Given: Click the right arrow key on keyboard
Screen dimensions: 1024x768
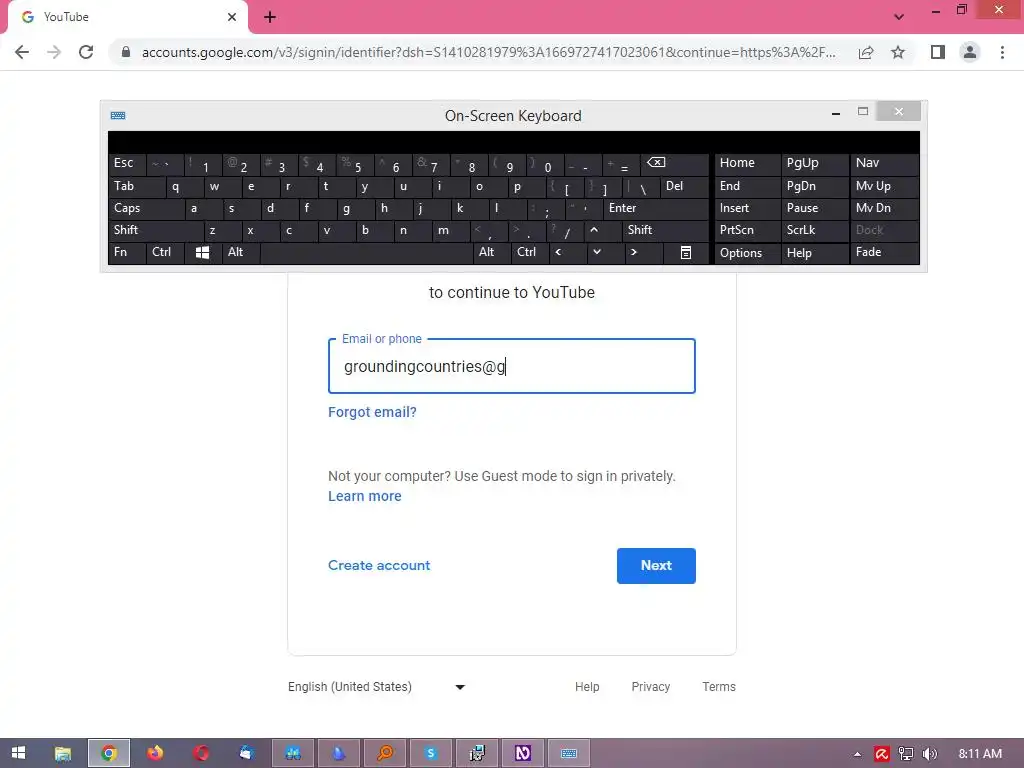Looking at the screenshot, I should point(643,253).
